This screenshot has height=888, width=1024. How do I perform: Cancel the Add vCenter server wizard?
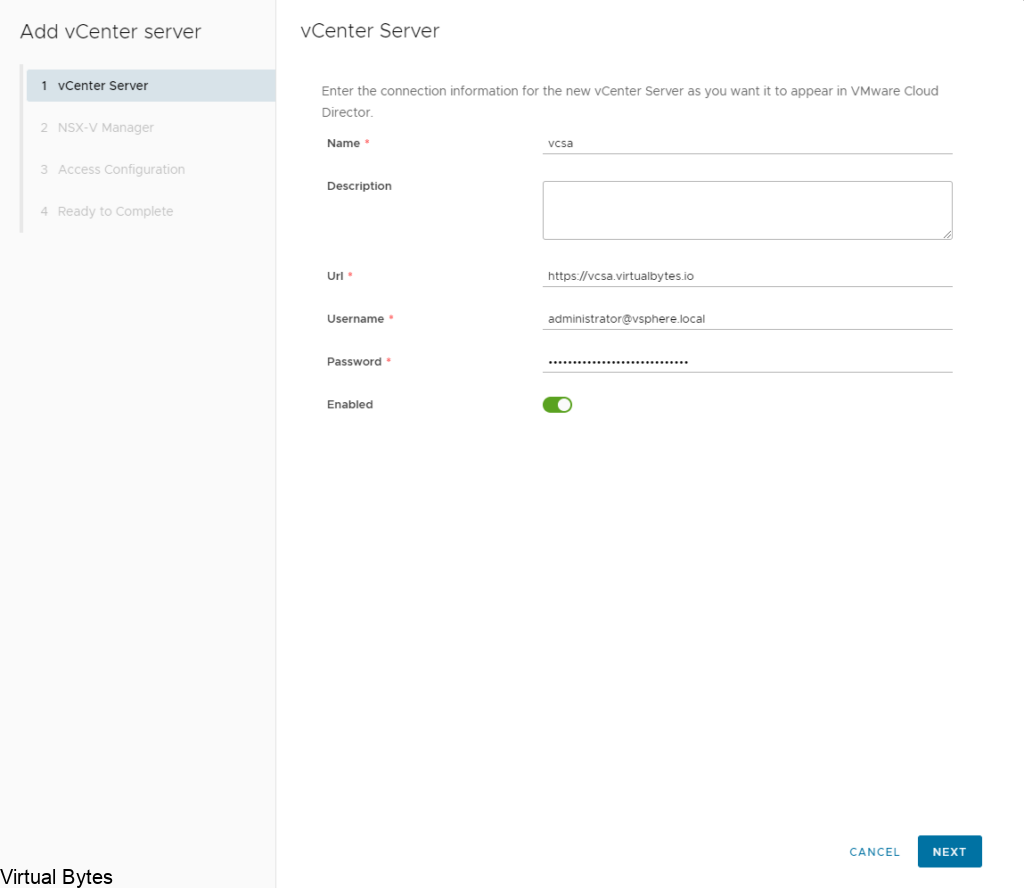click(874, 851)
